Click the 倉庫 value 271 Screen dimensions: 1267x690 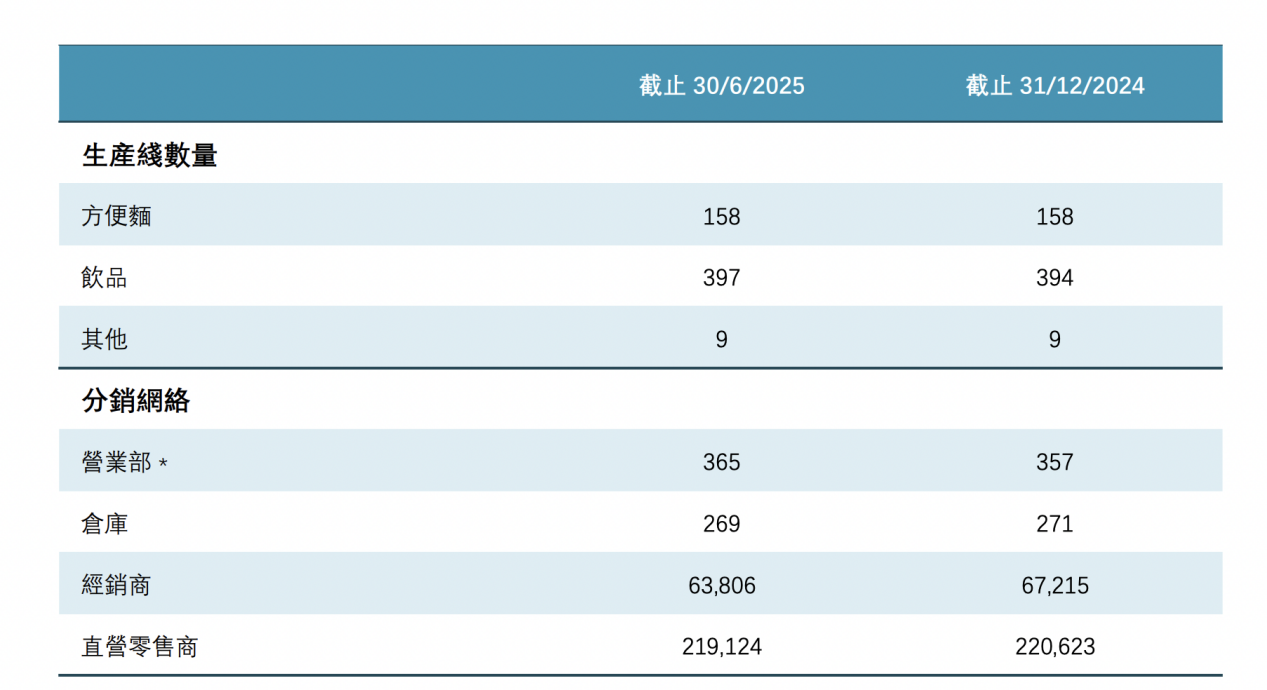[1055, 524]
